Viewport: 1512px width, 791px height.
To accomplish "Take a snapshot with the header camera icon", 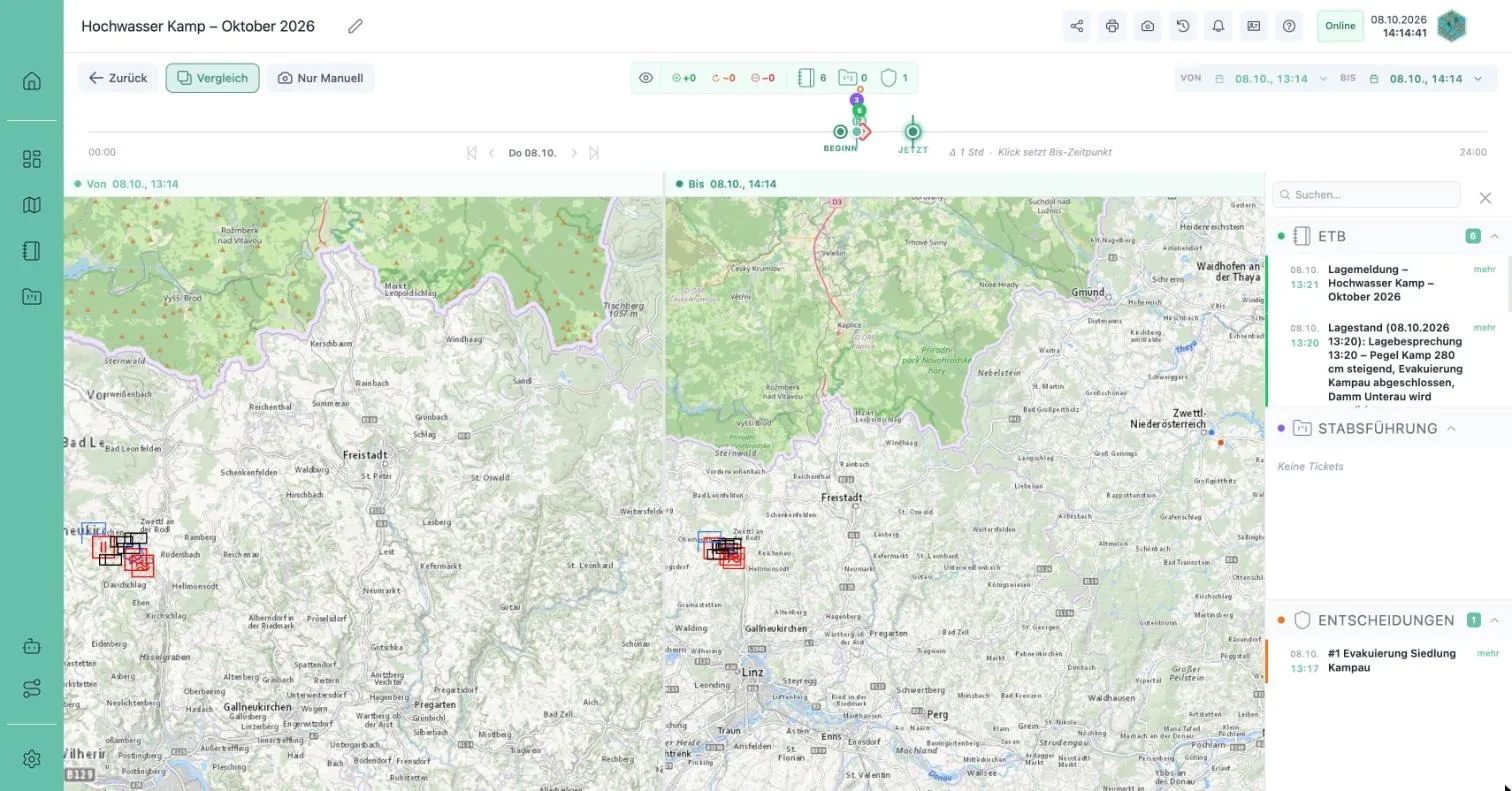I will pos(1147,26).
